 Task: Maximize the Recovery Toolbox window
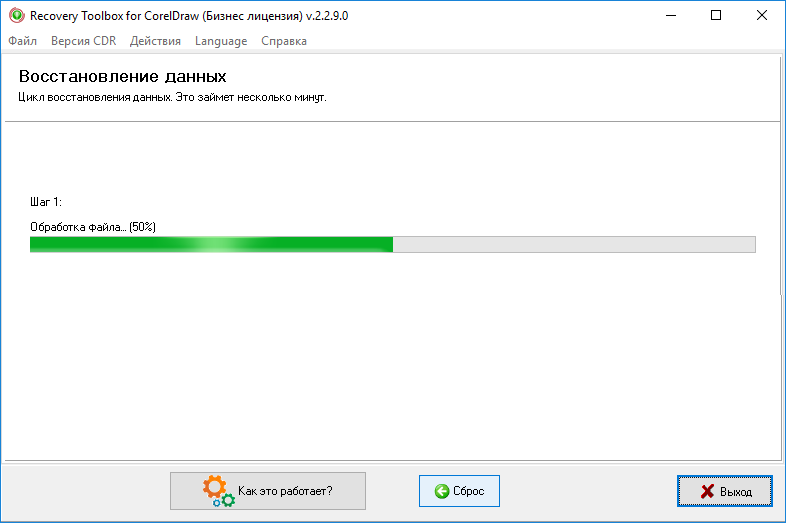click(716, 16)
